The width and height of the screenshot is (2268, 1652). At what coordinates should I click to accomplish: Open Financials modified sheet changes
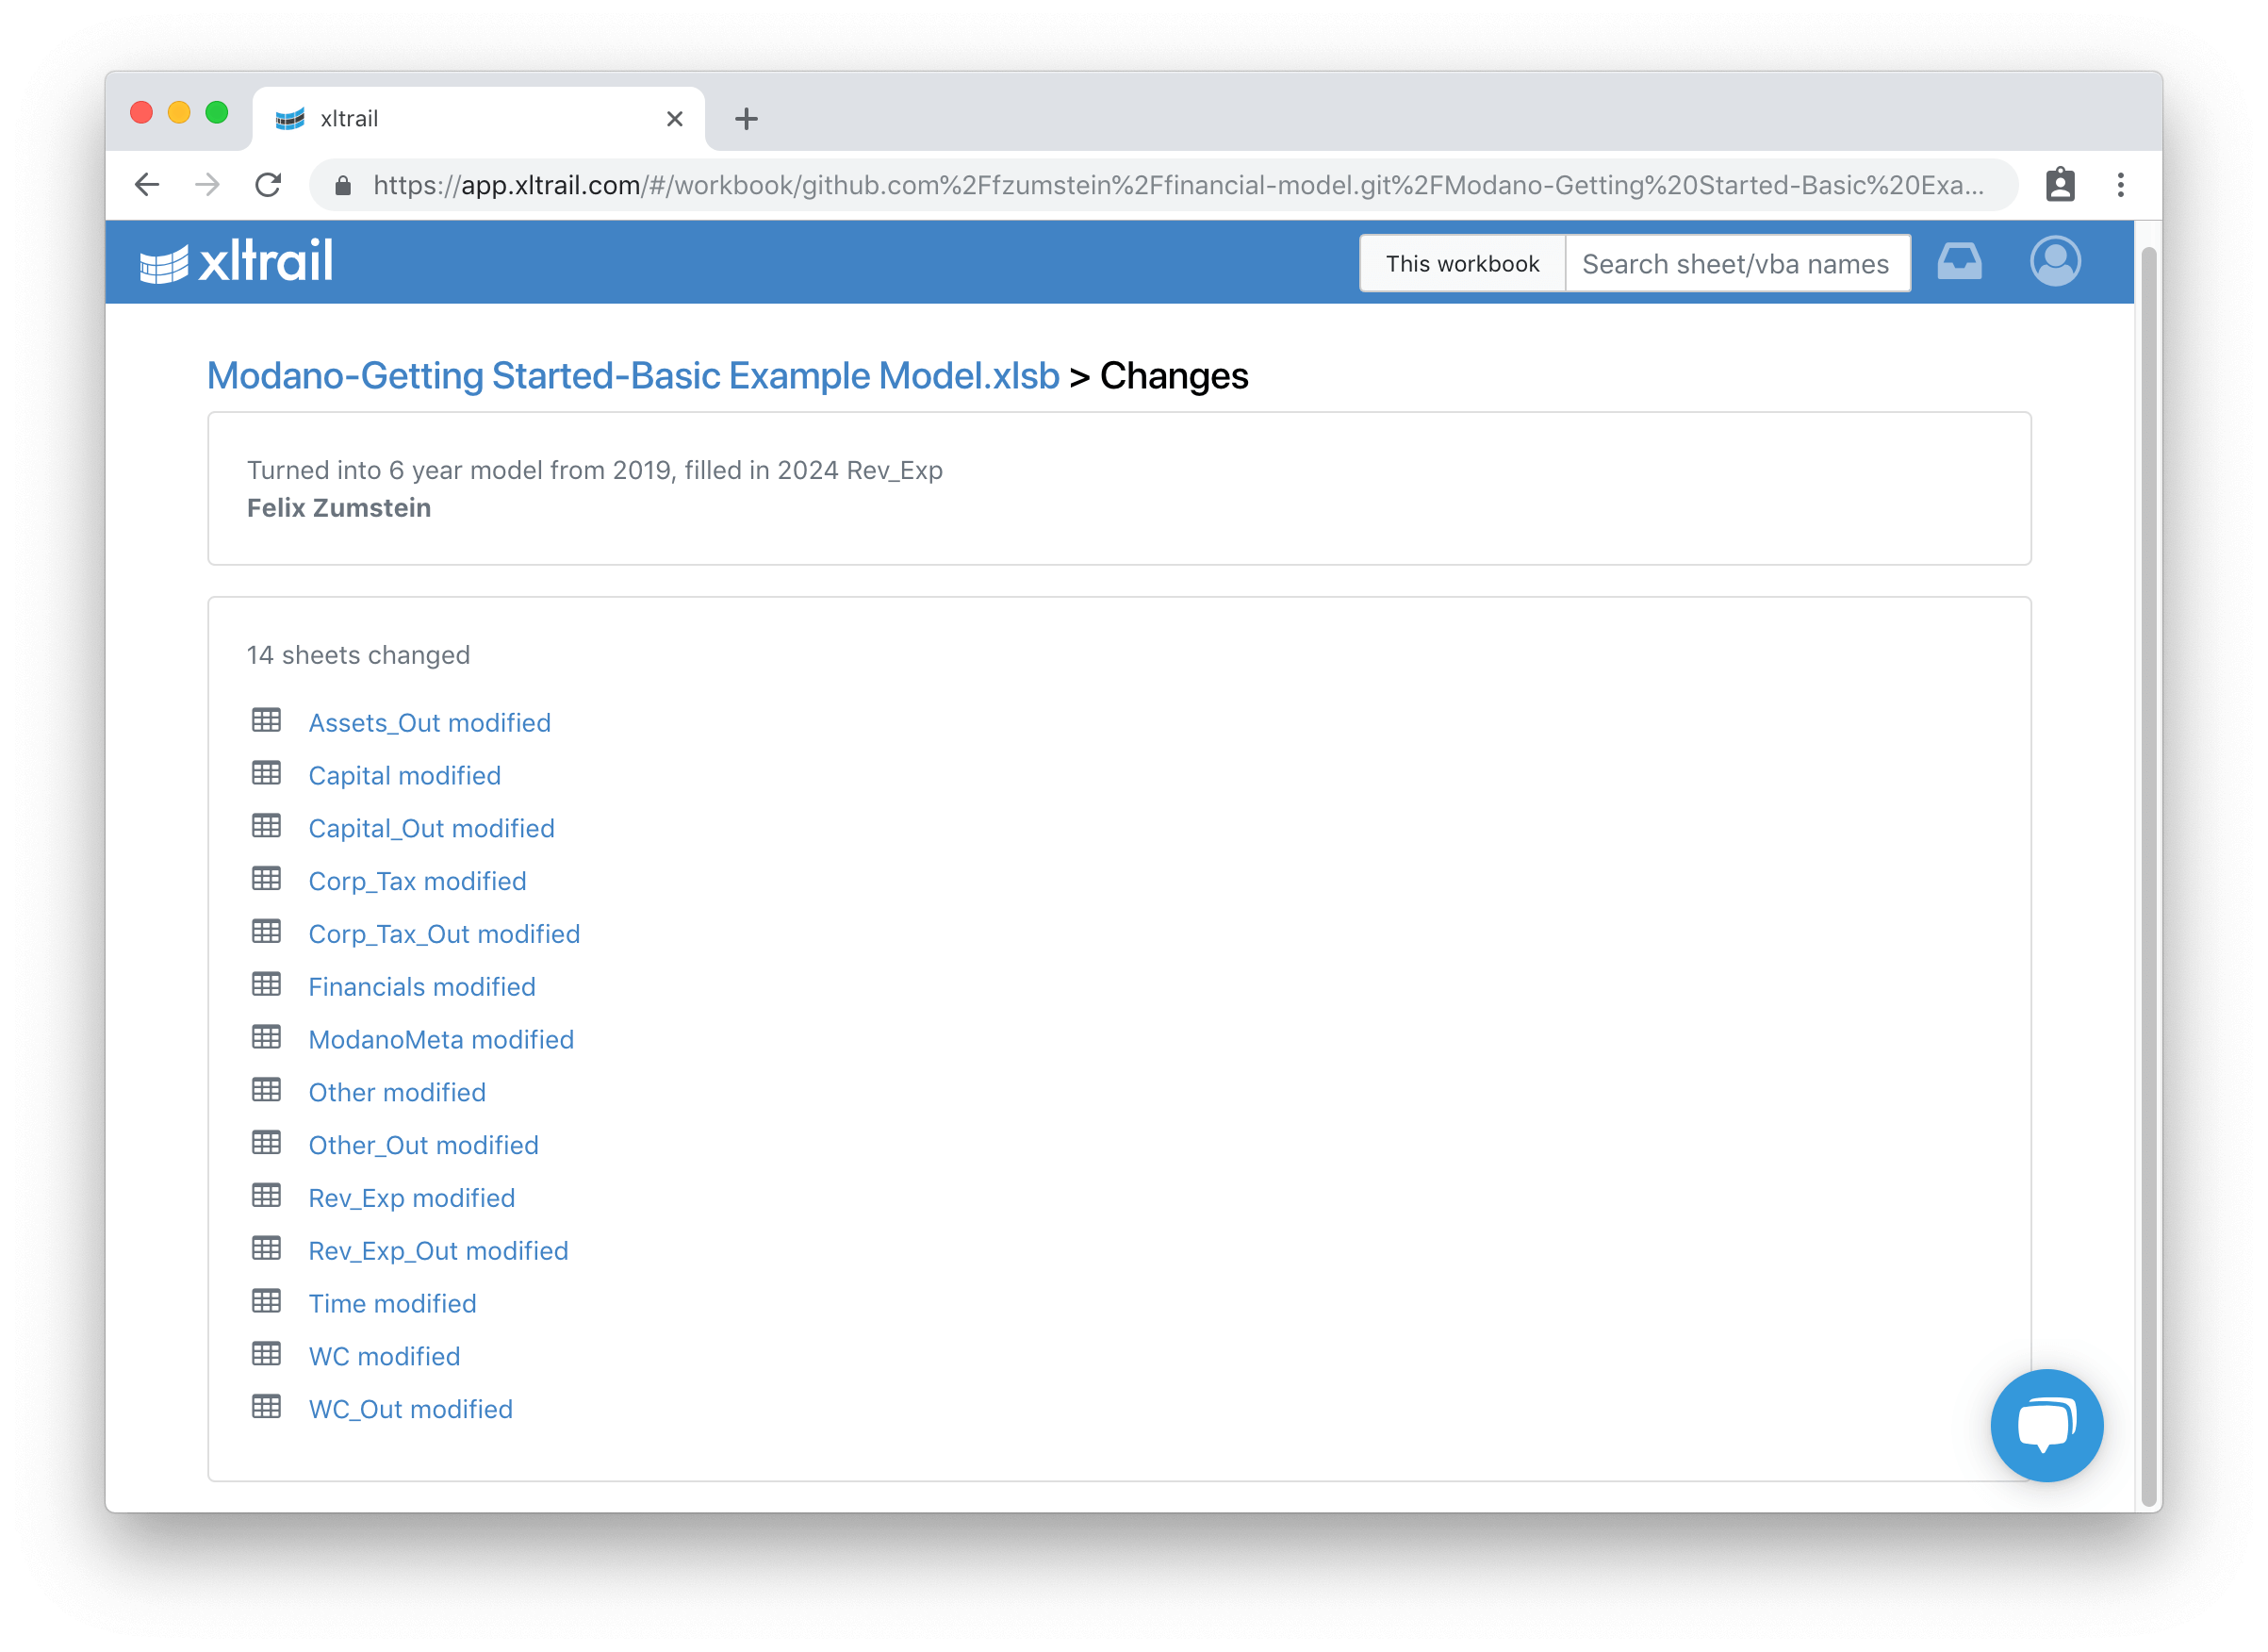point(421,987)
